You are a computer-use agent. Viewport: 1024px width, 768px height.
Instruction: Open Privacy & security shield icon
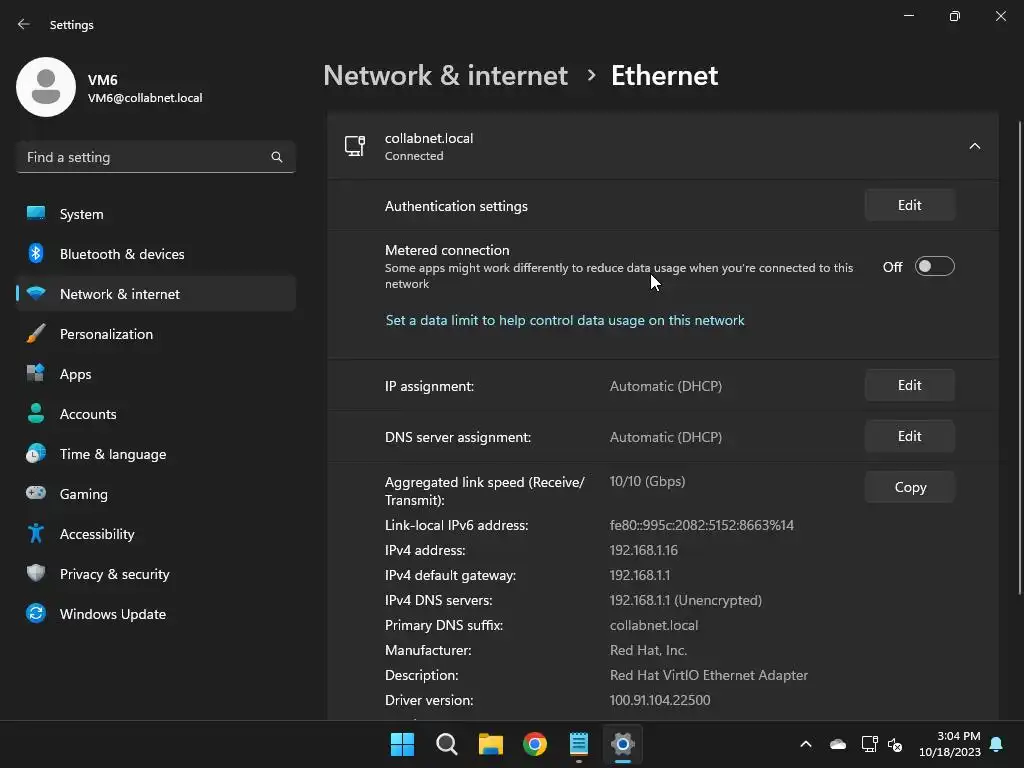click(36, 574)
